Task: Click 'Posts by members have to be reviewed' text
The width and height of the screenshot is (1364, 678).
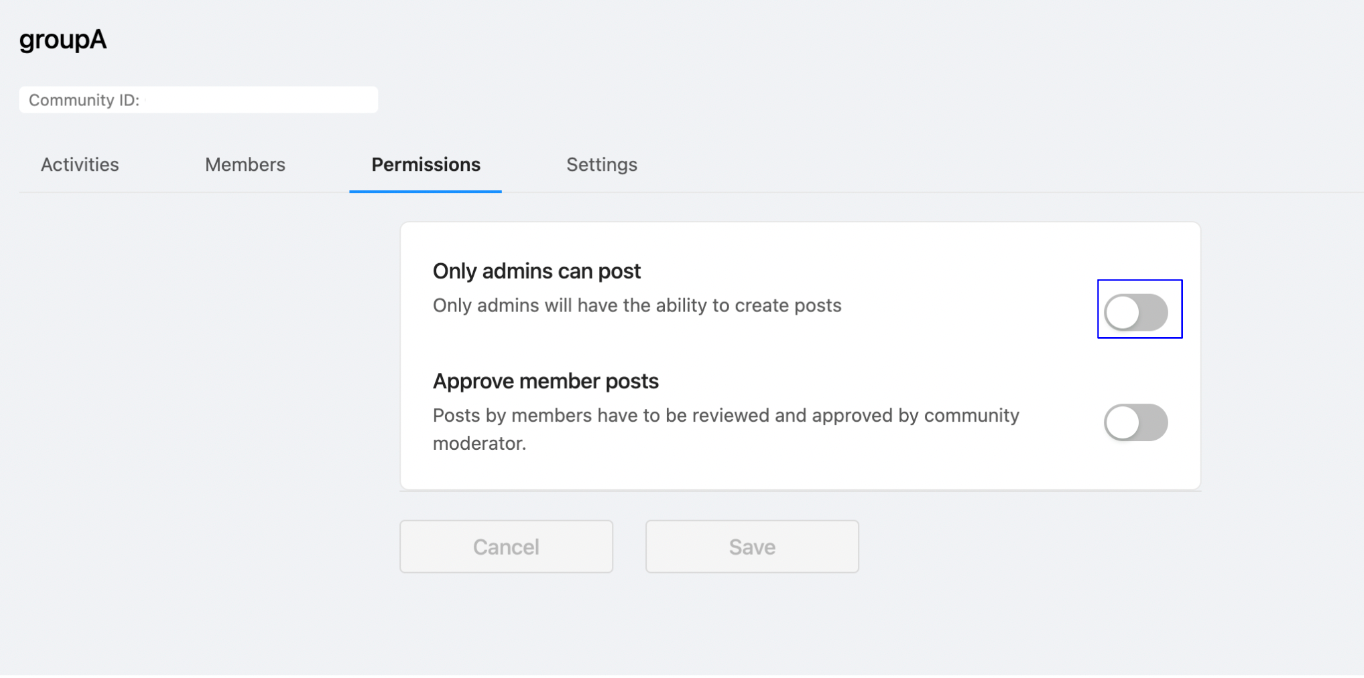Action: pos(726,429)
